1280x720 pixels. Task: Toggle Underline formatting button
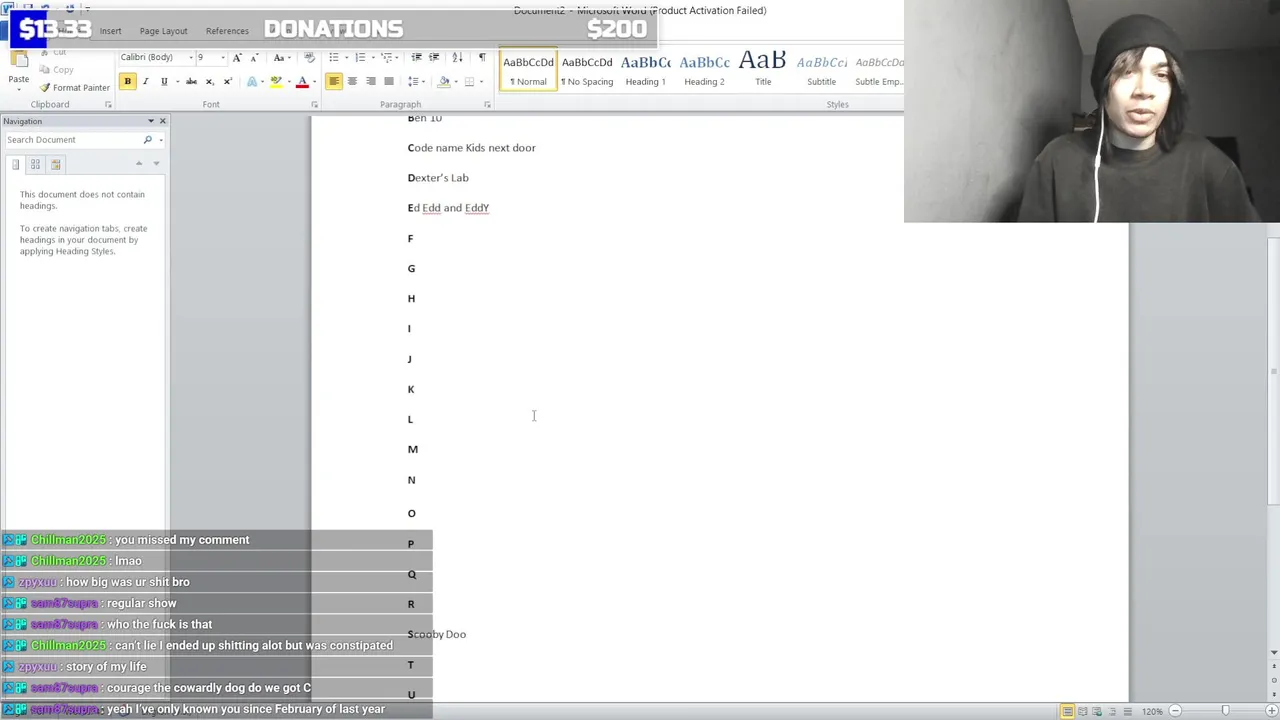(x=164, y=81)
